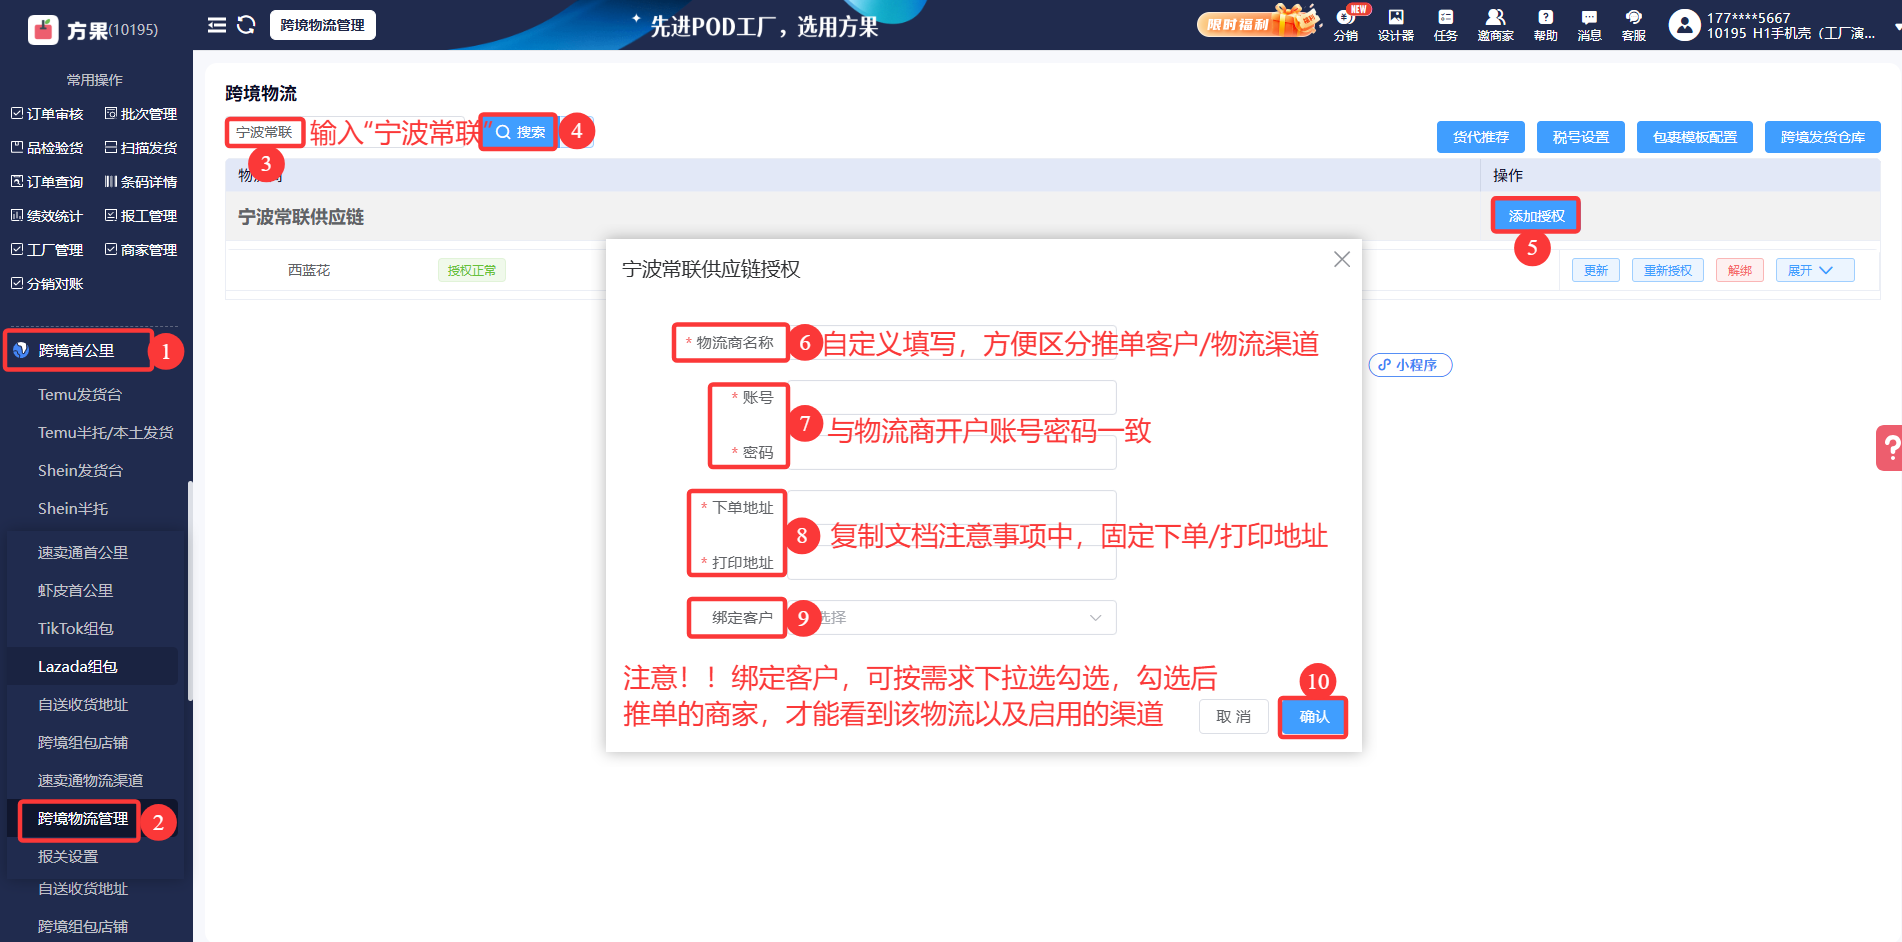Screen dimensions: 1902x942
Task: Click the 搜索 search button
Action: click(520, 132)
